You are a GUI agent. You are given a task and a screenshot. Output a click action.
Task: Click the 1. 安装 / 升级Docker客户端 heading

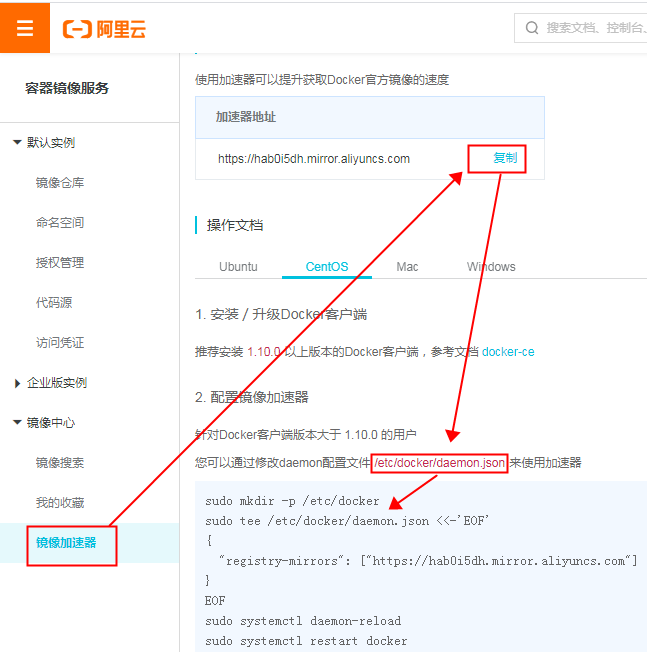(281, 314)
